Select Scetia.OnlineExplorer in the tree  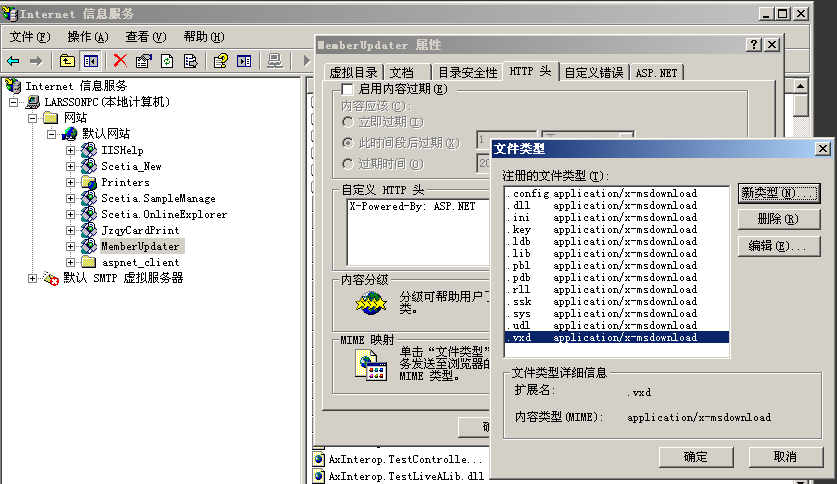(163, 214)
